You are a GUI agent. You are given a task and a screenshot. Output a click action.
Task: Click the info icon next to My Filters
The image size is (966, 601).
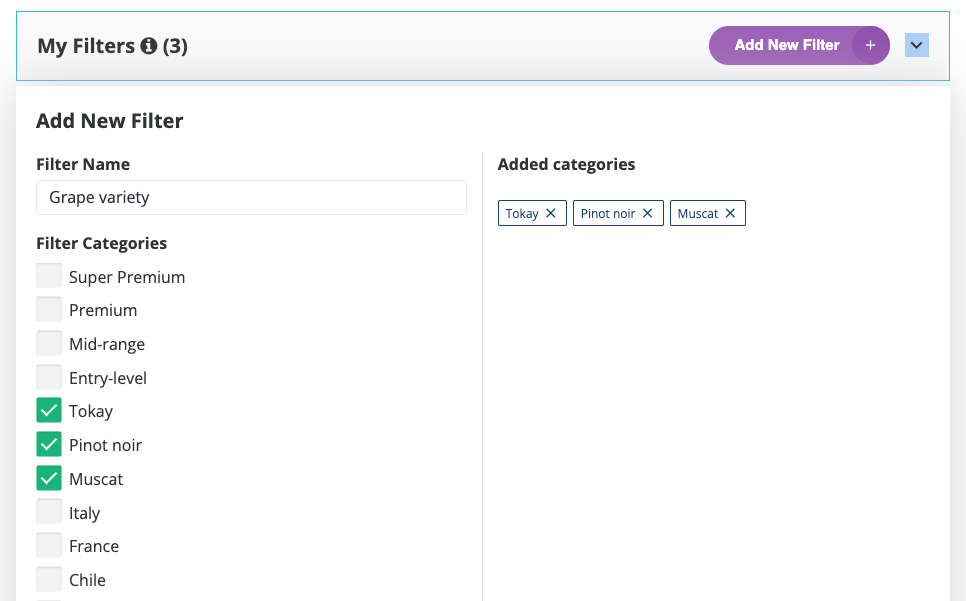point(148,46)
